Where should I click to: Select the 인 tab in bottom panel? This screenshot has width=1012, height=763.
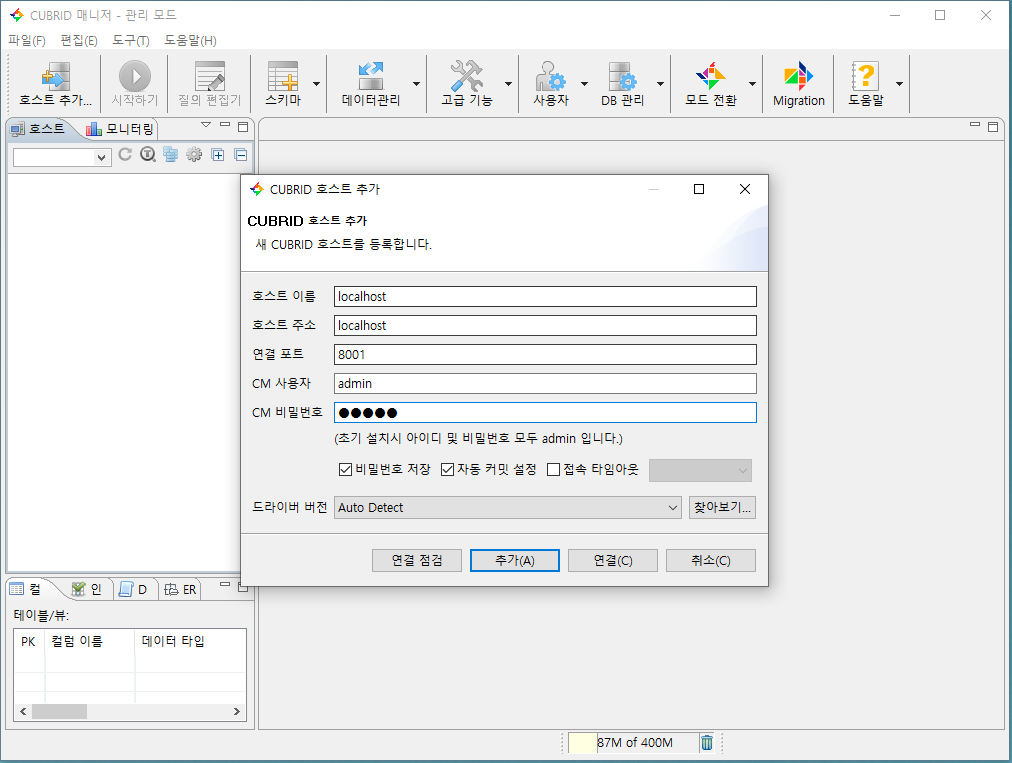[86, 589]
